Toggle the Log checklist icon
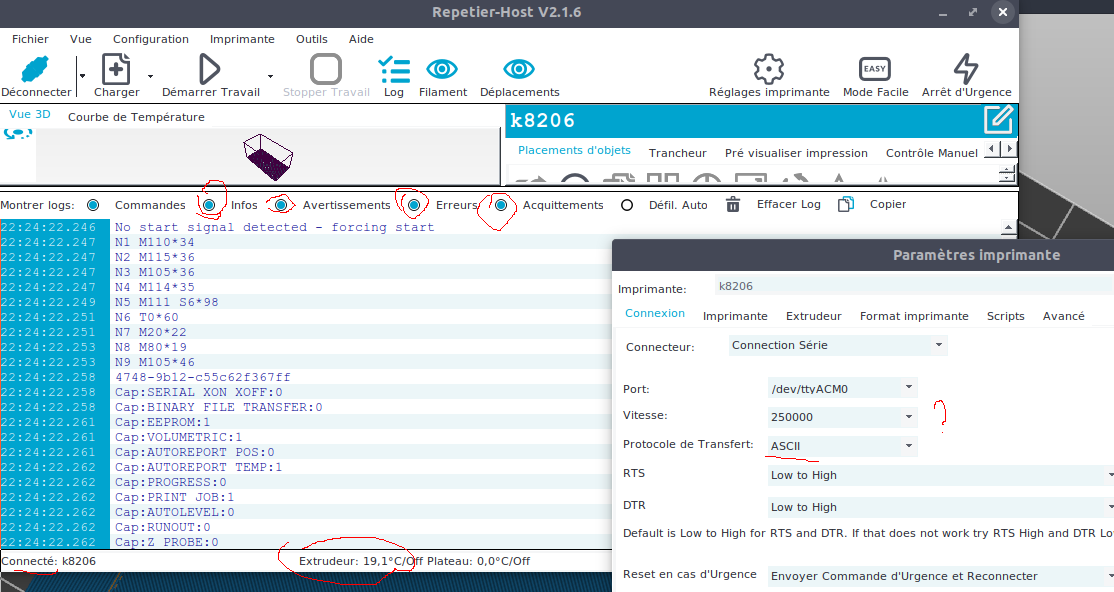 (394, 70)
